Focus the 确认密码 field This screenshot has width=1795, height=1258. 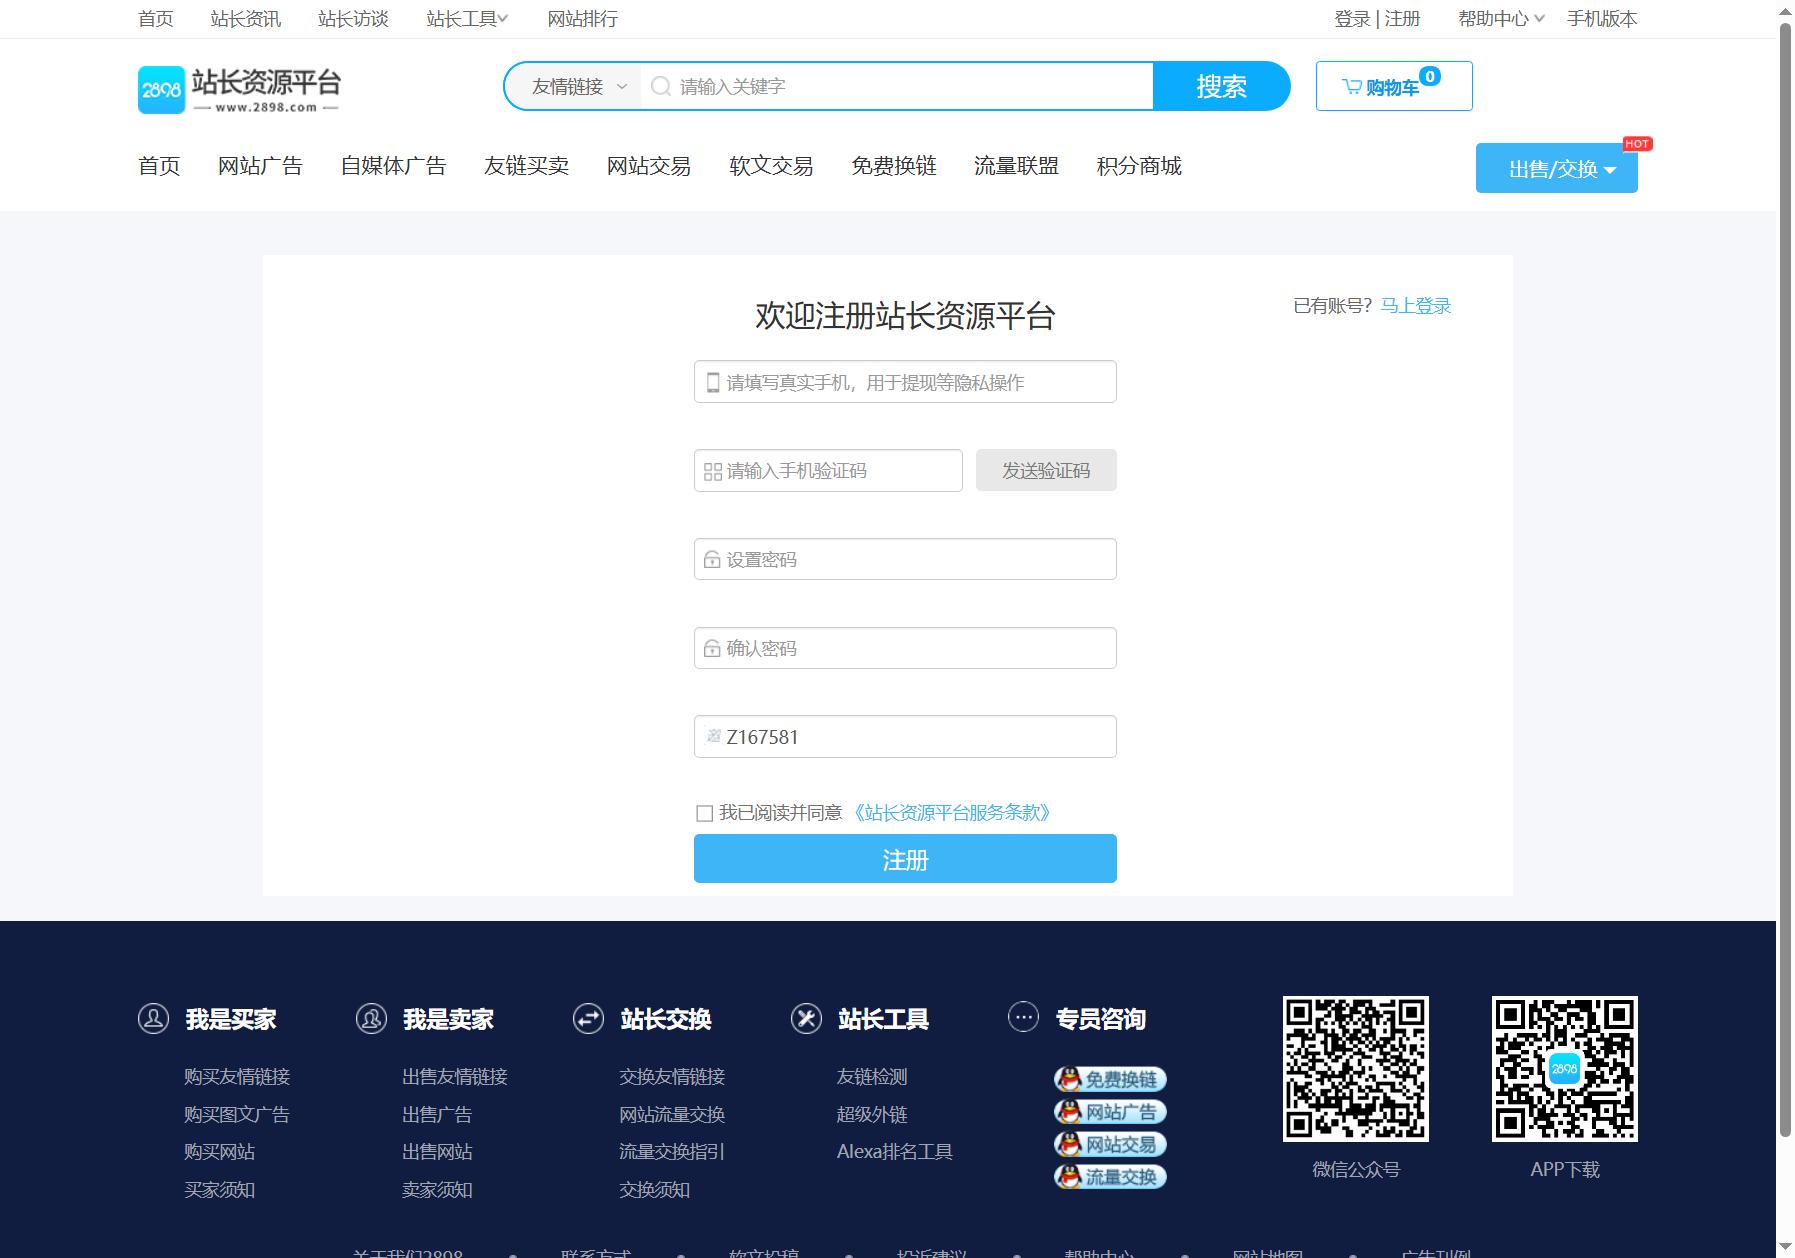[905, 648]
